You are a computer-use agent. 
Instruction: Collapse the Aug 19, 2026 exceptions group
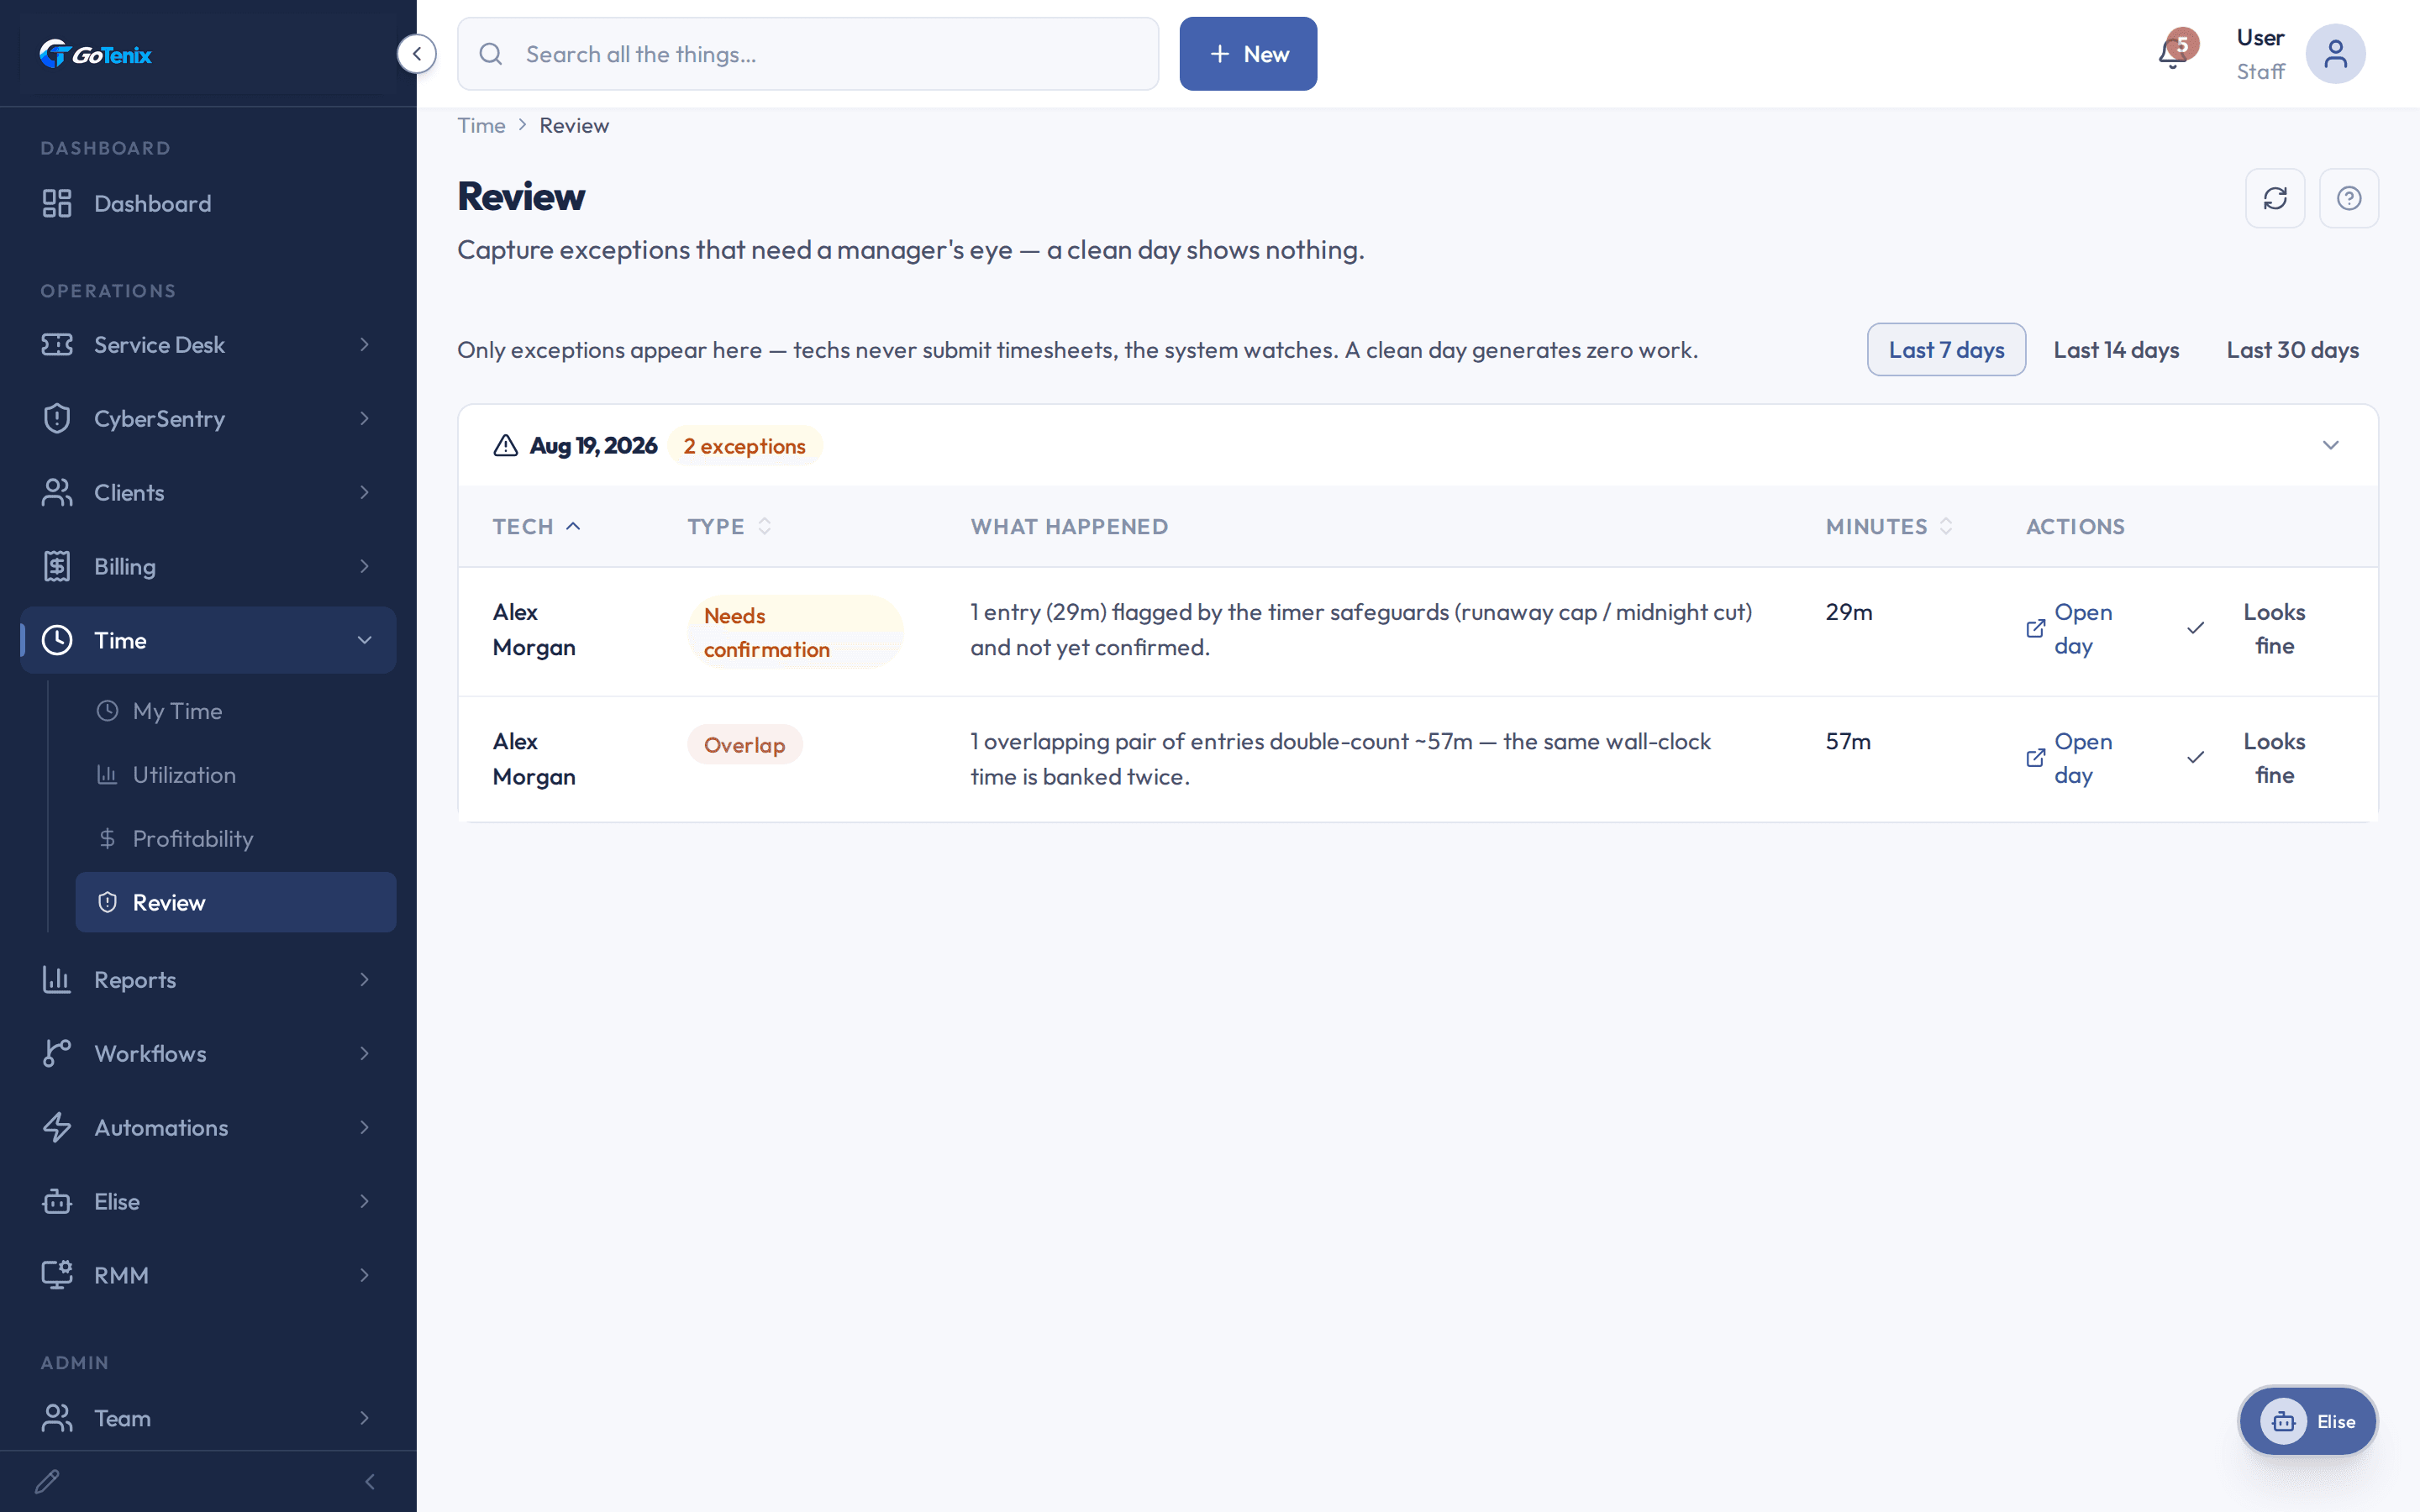tap(2330, 445)
